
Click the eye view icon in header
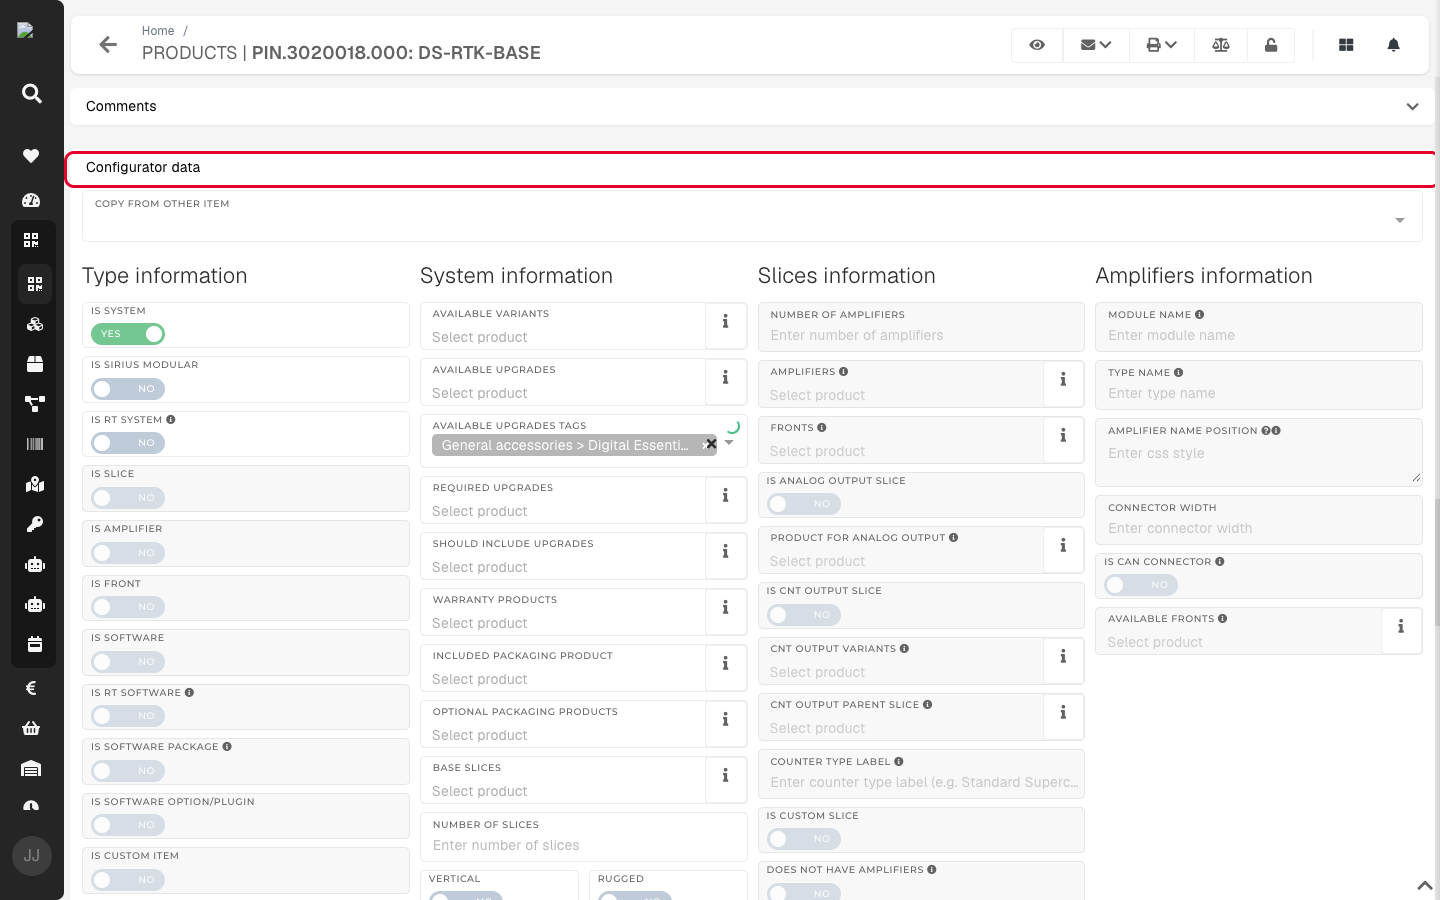pyautogui.click(x=1037, y=45)
